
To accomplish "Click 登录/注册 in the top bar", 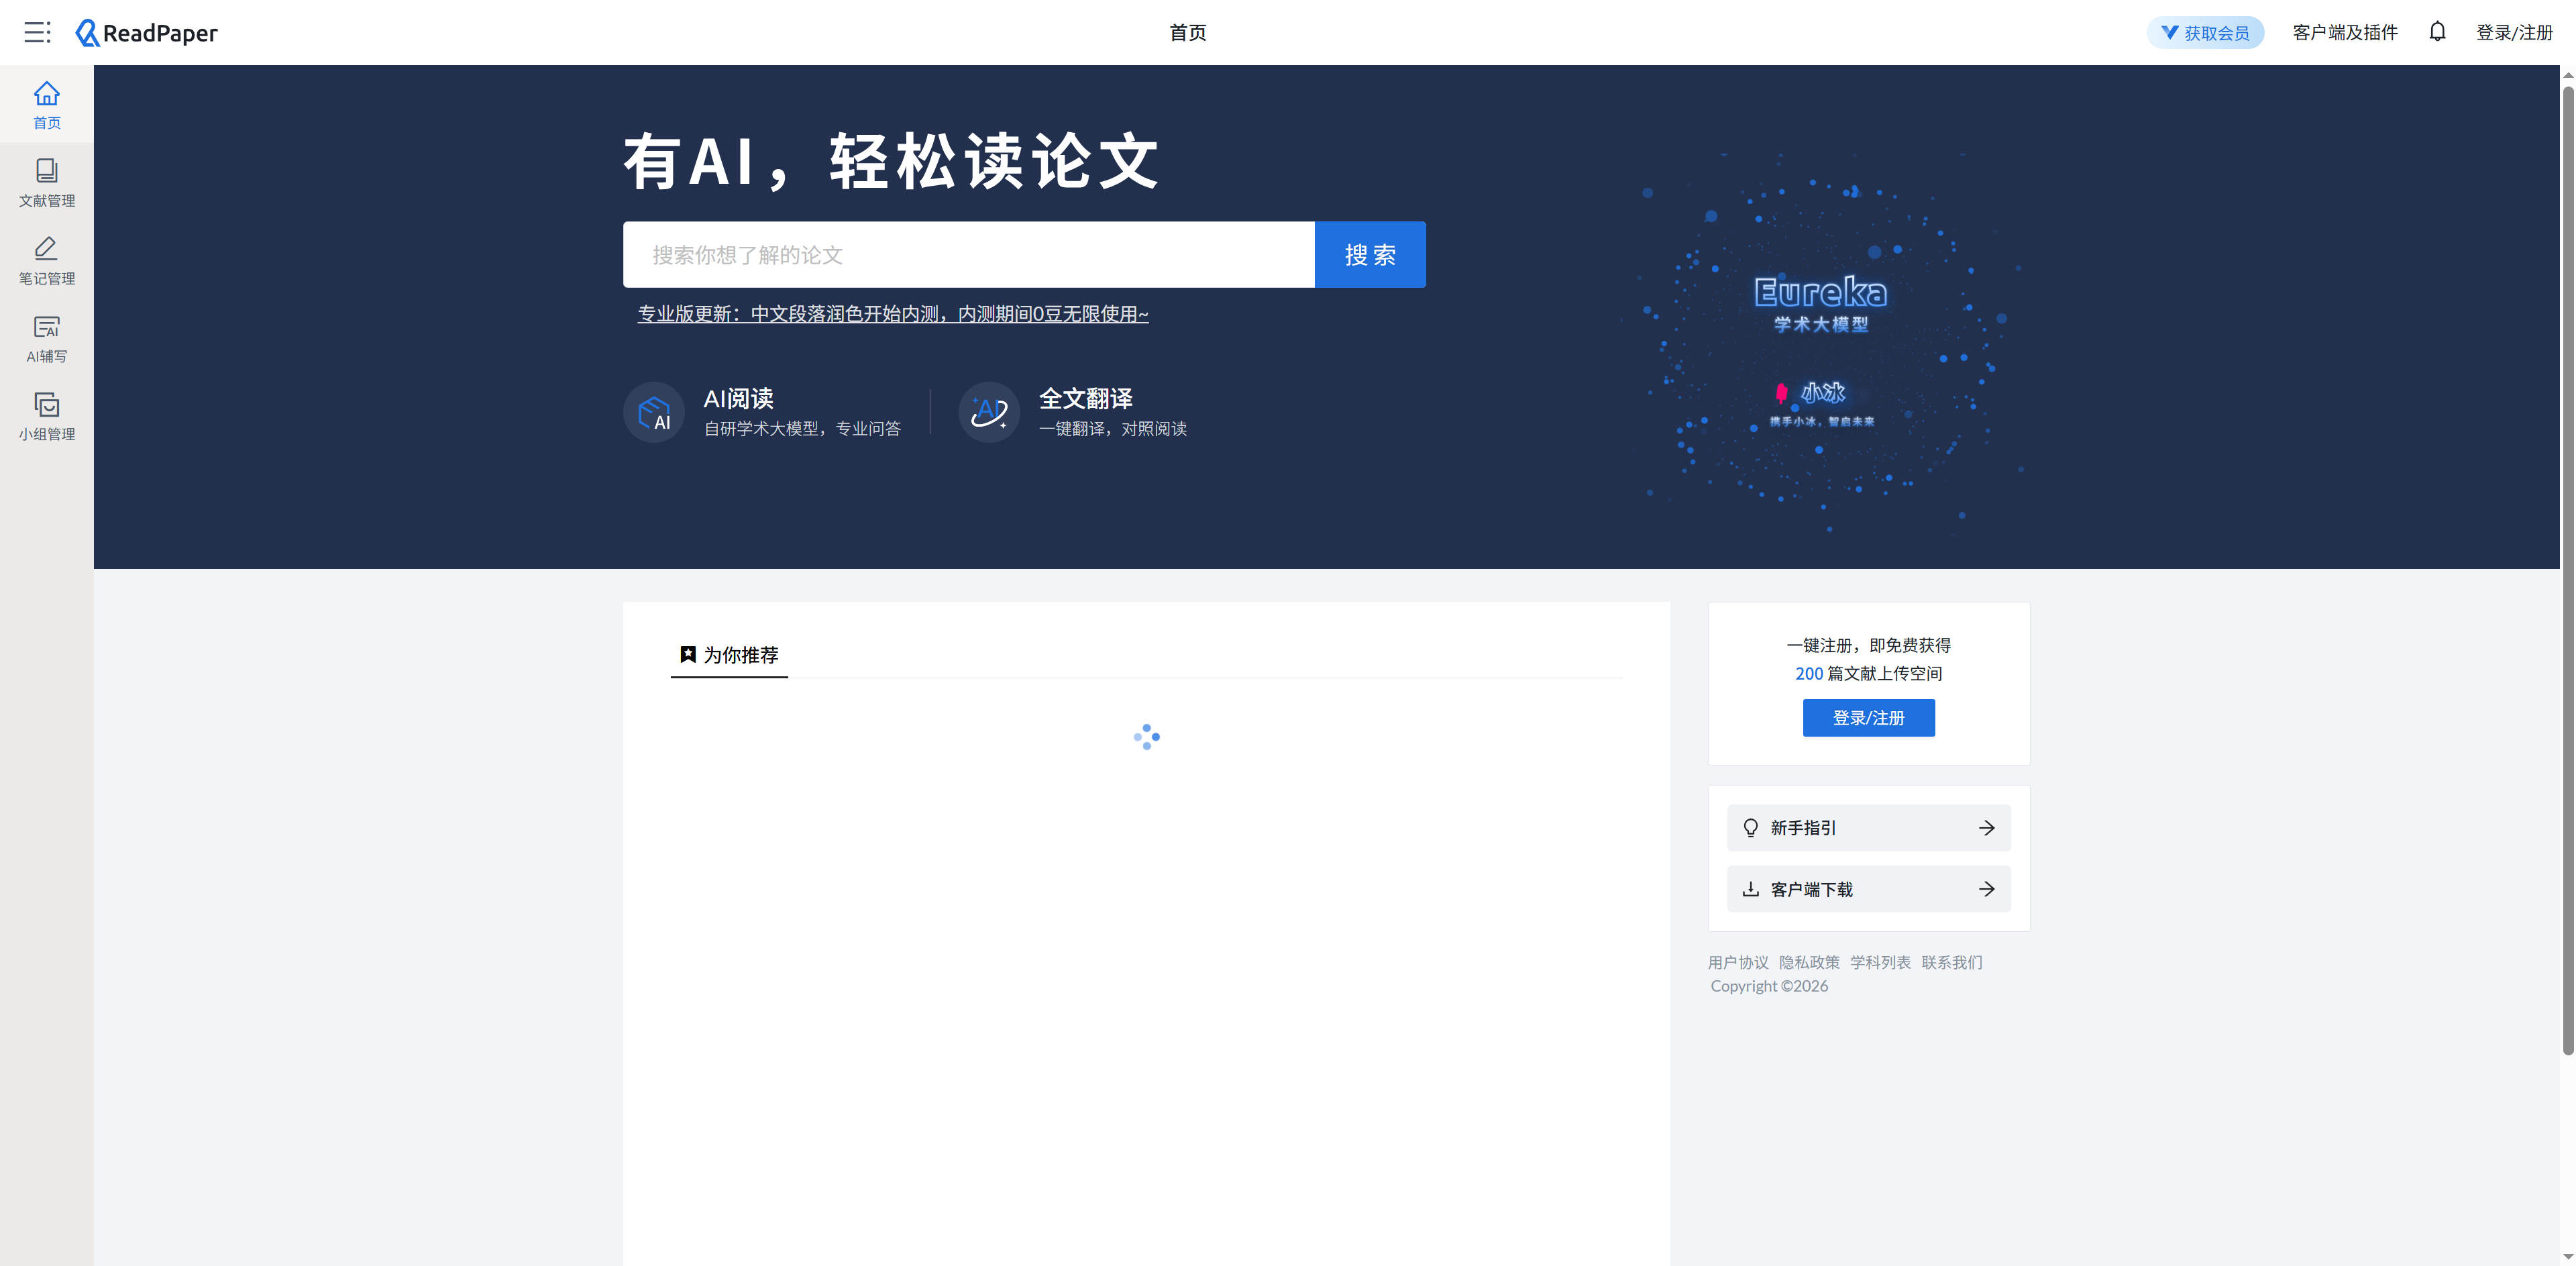I will (x=2514, y=33).
